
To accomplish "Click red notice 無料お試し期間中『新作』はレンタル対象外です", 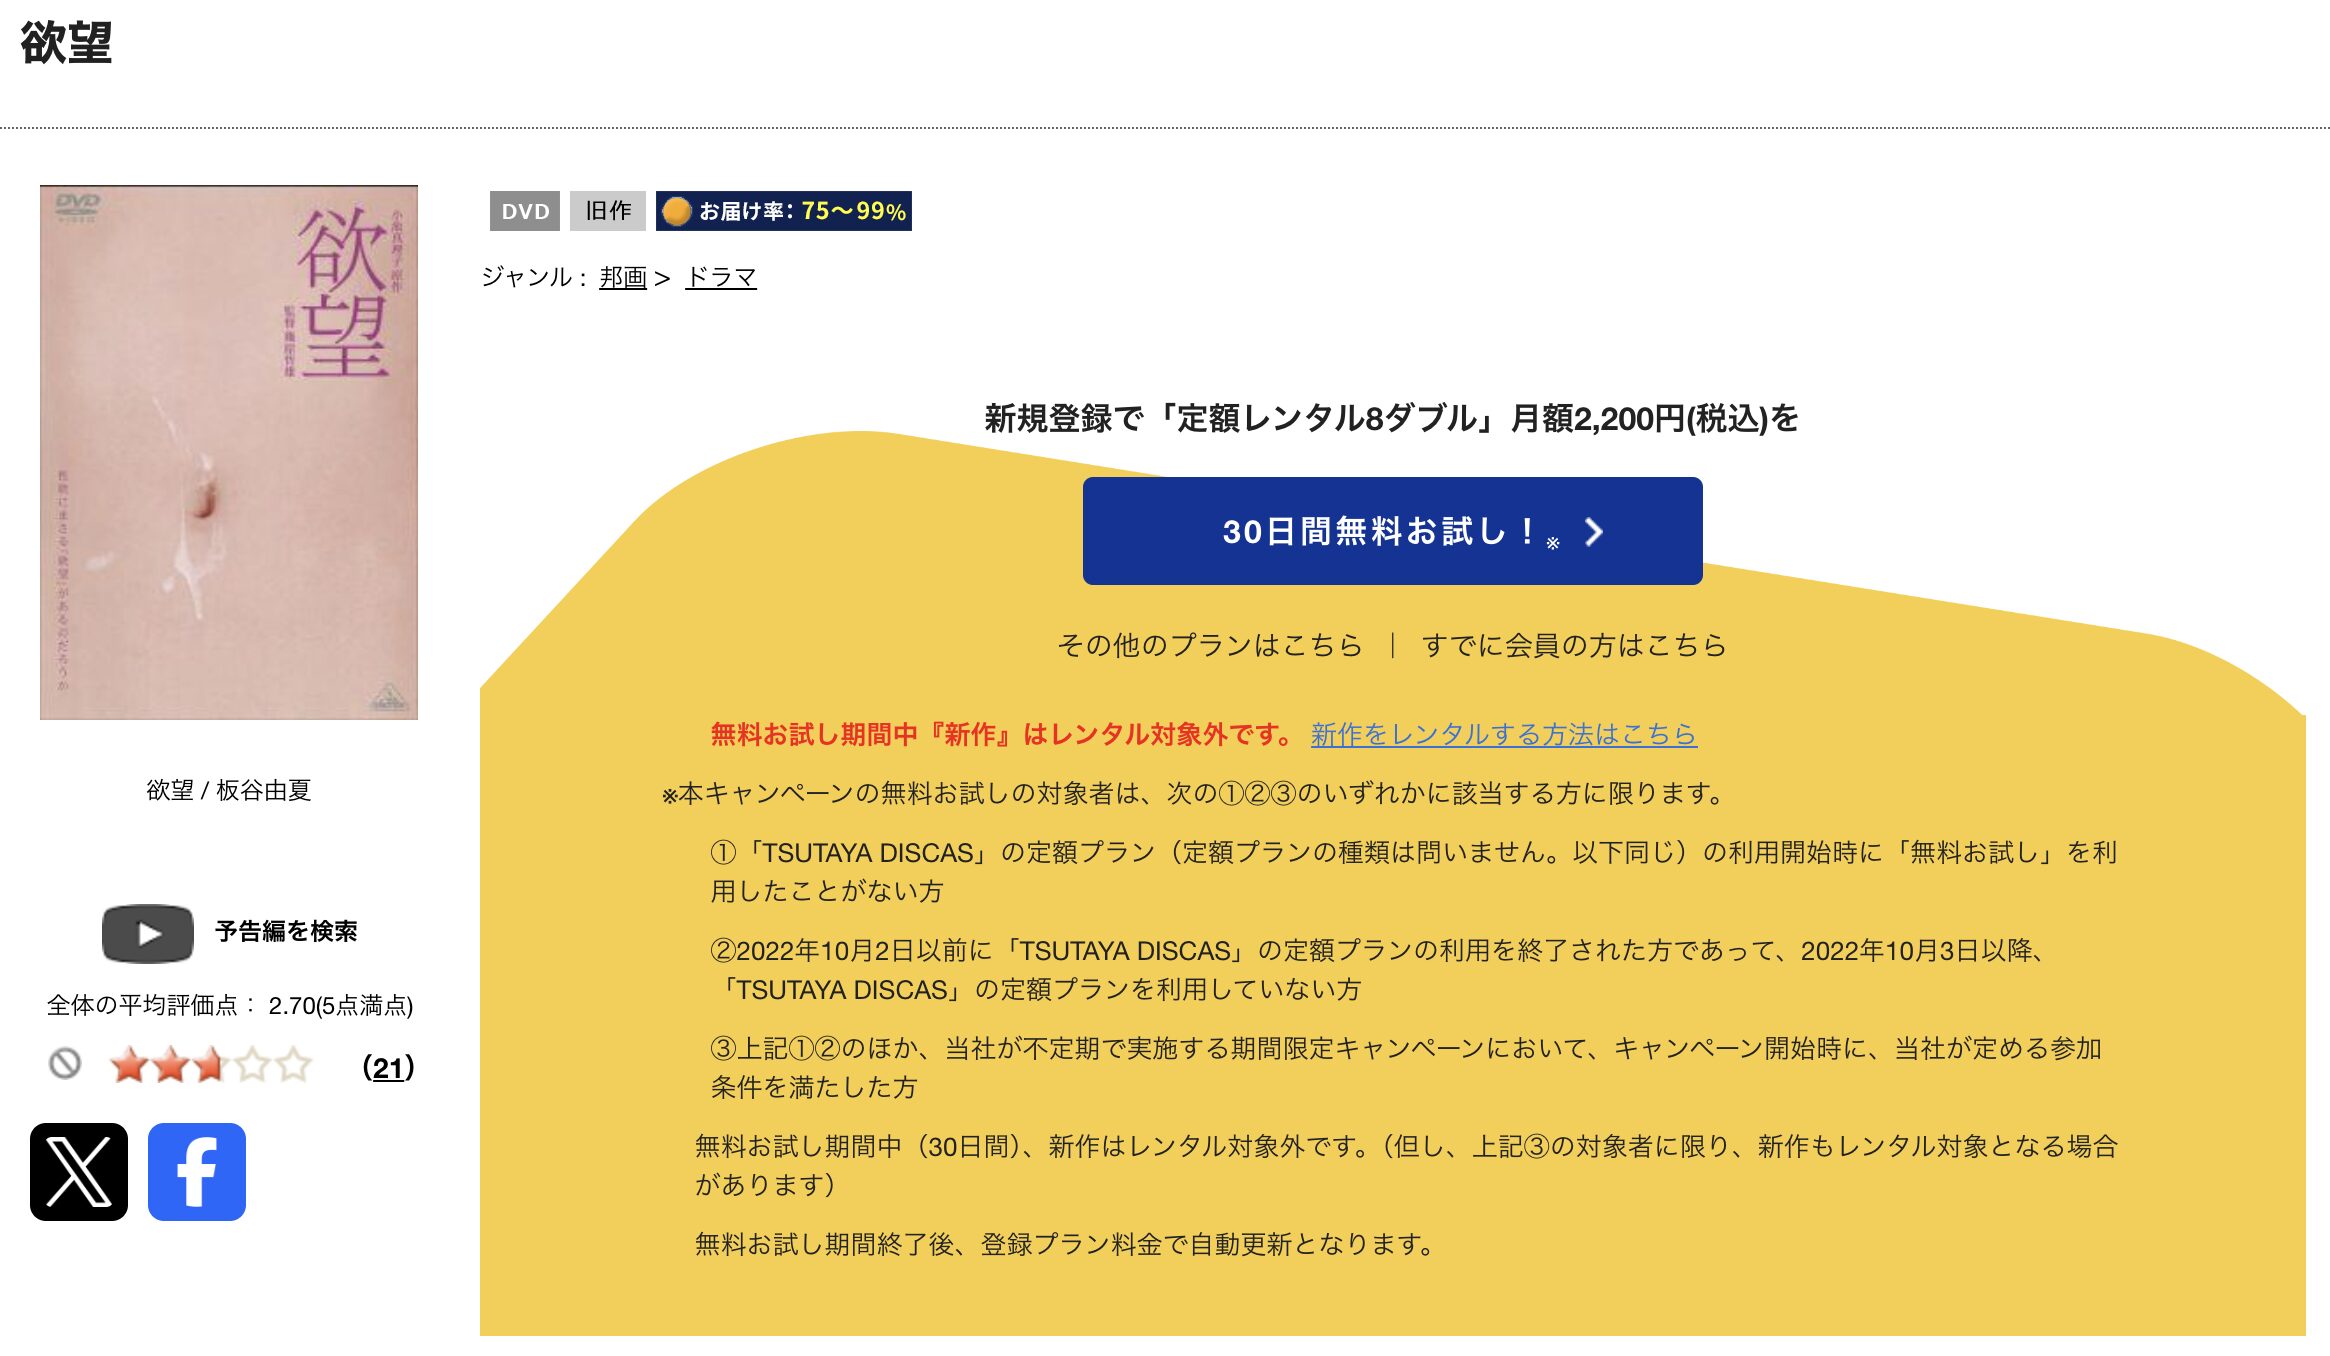I will (1004, 734).
